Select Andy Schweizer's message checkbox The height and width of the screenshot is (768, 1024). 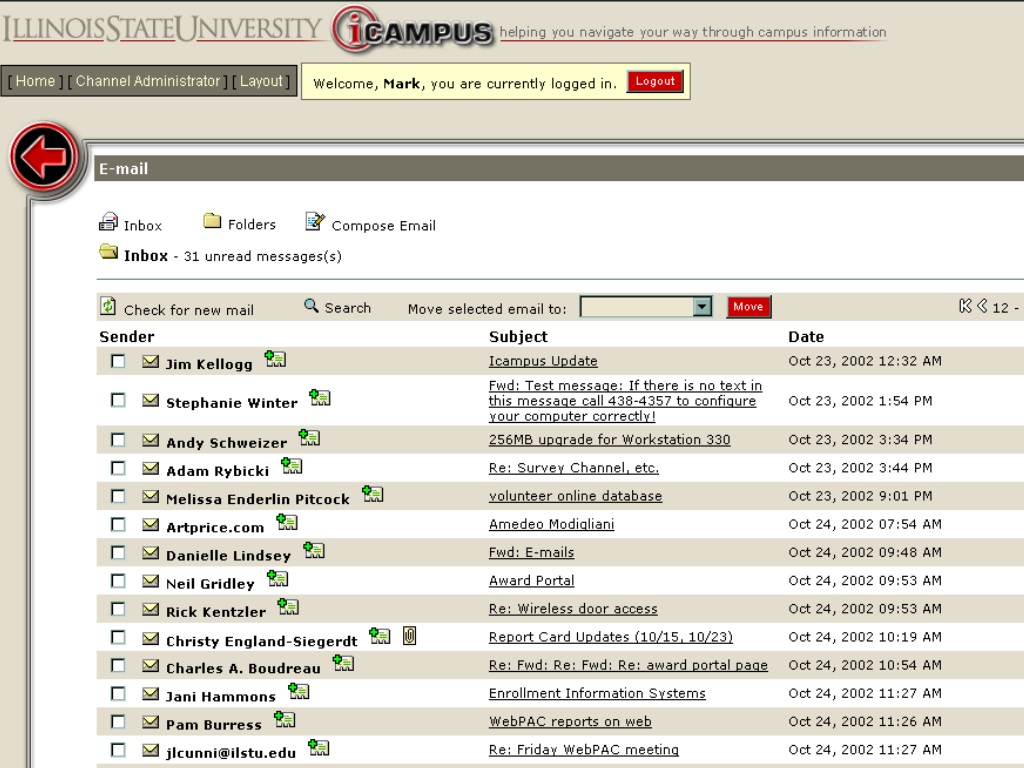(118, 440)
